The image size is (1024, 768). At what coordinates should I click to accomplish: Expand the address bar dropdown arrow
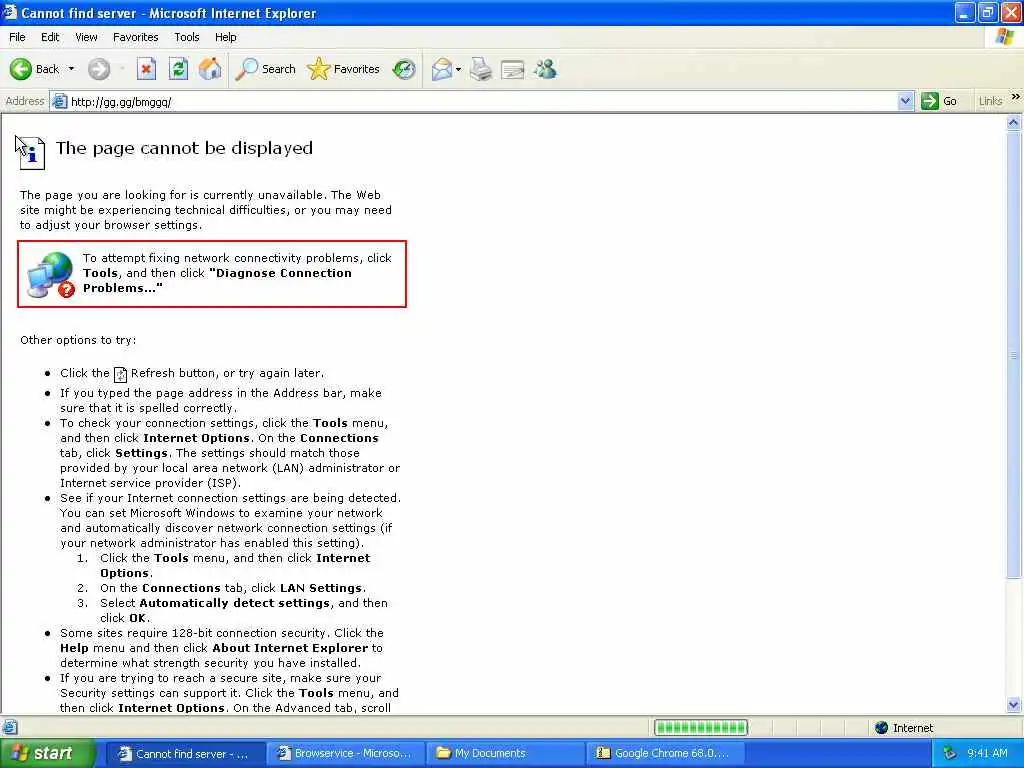pos(904,101)
